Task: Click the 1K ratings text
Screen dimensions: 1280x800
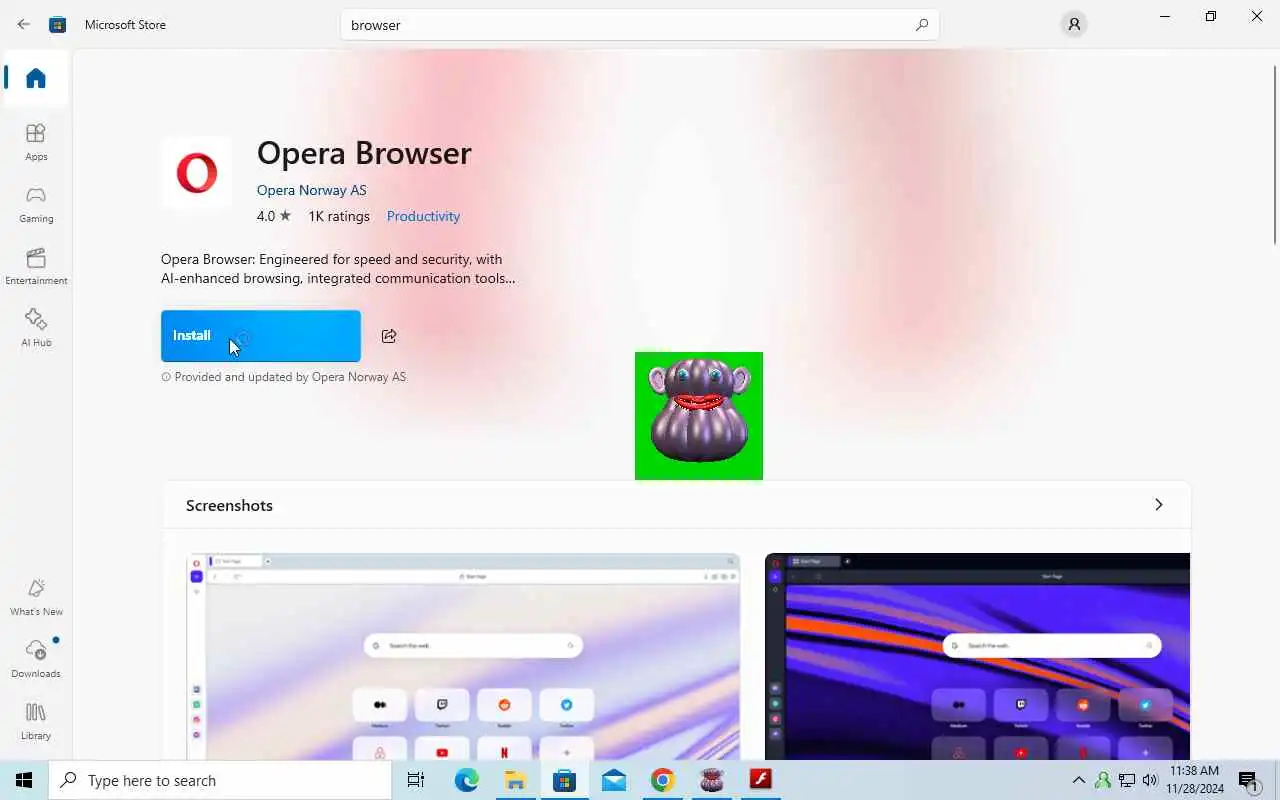Action: click(339, 216)
